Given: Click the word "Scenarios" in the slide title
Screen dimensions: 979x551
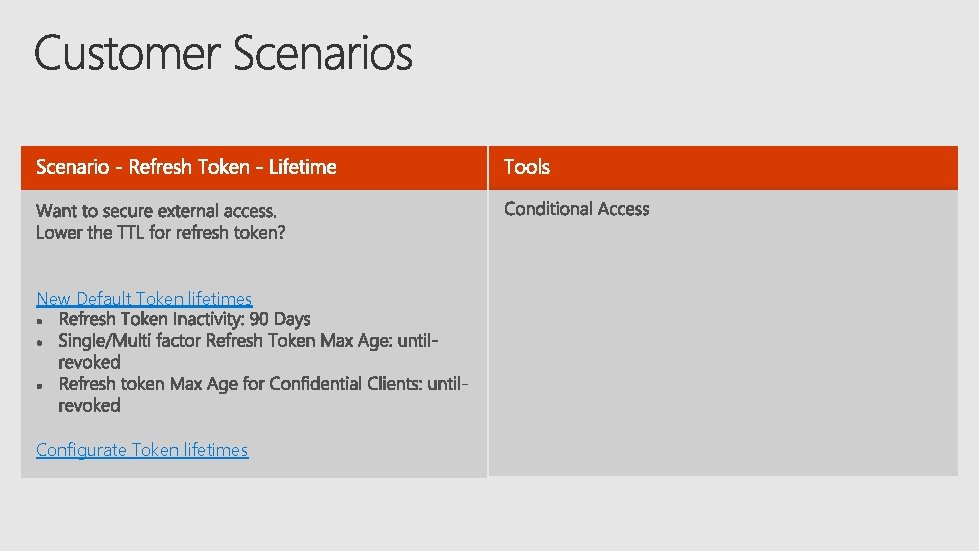Looking at the screenshot, I should click(323, 53).
